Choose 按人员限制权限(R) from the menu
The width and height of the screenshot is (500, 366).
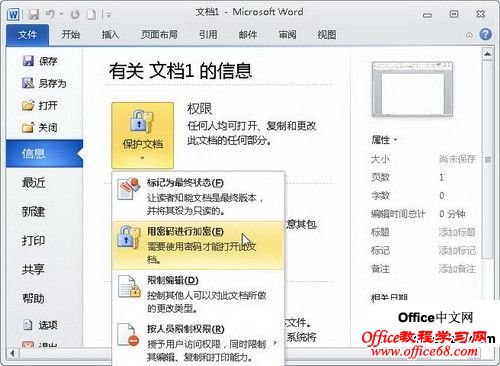198,343
